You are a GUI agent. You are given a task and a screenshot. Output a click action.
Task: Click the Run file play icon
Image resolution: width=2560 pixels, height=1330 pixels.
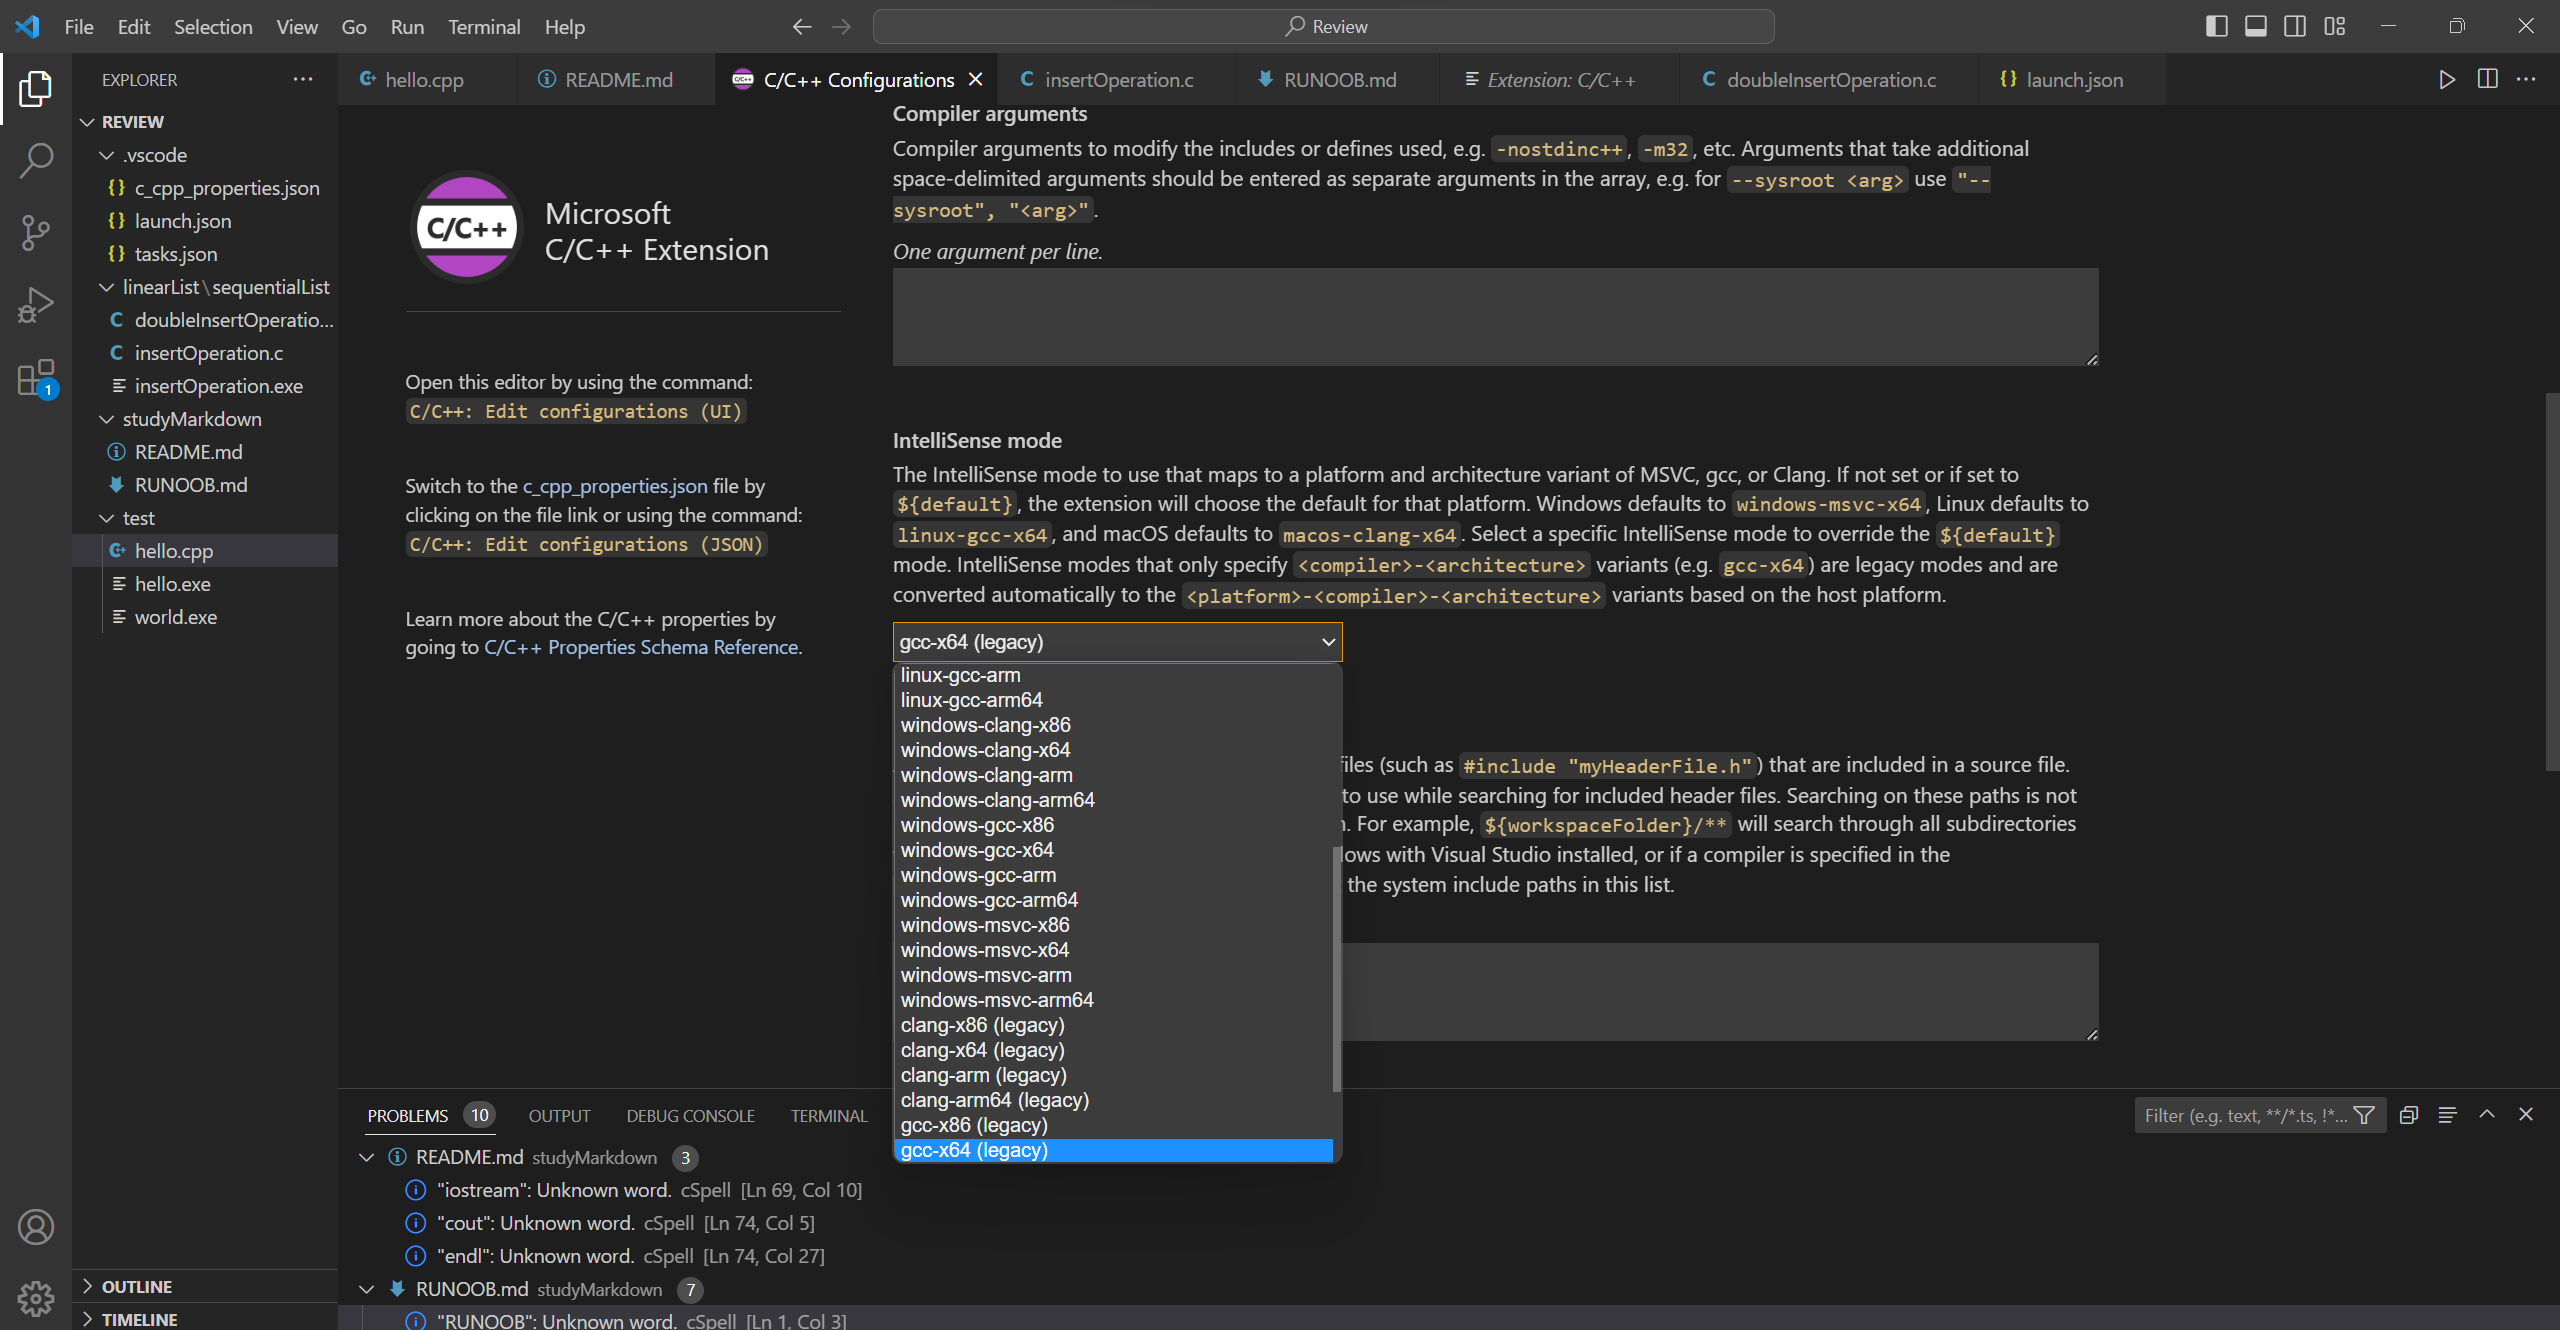[2447, 79]
